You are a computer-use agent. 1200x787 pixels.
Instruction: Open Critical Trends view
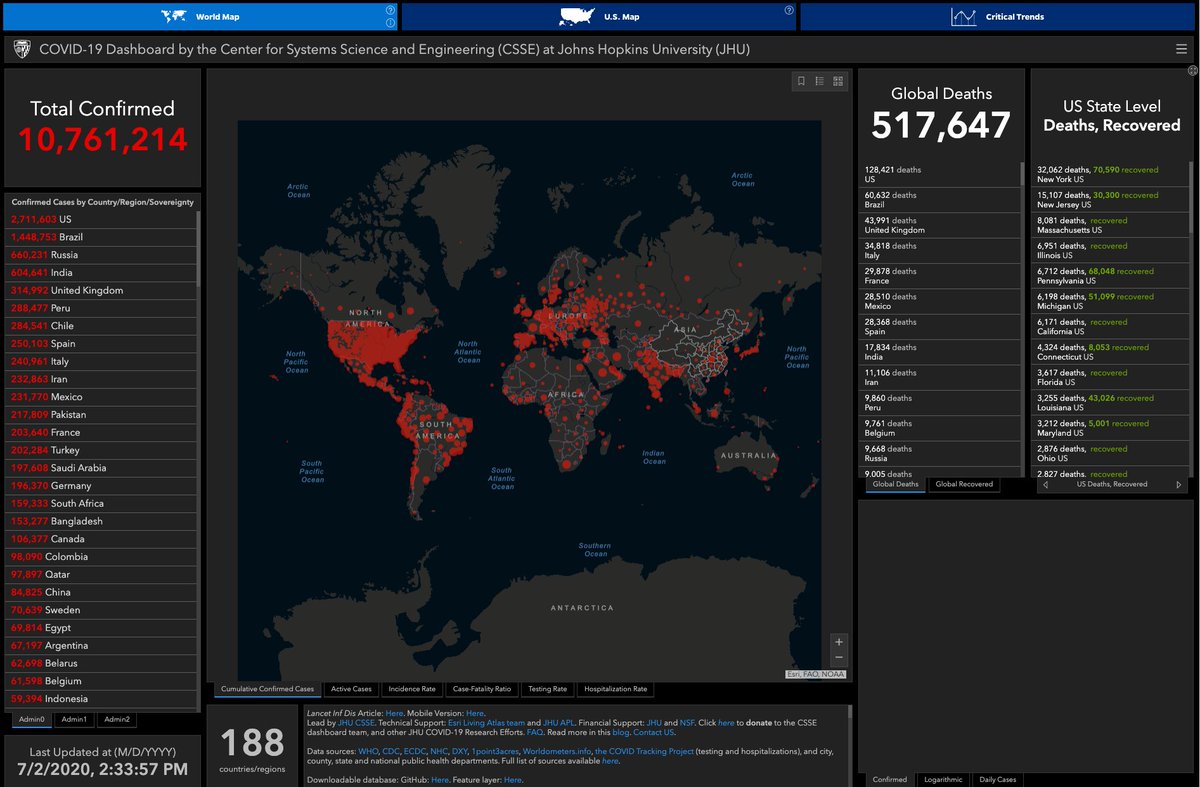pyautogui.click(x=998, y=16)
